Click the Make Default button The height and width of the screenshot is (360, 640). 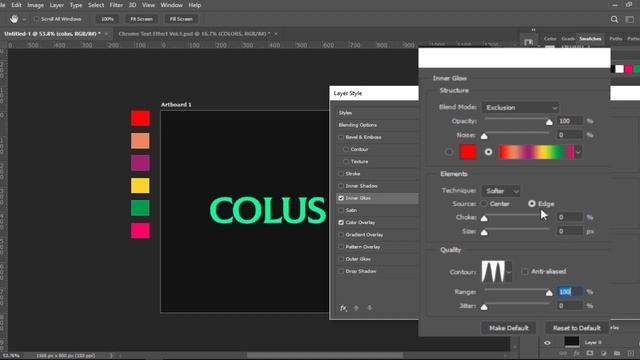click(x=509, y=328)
